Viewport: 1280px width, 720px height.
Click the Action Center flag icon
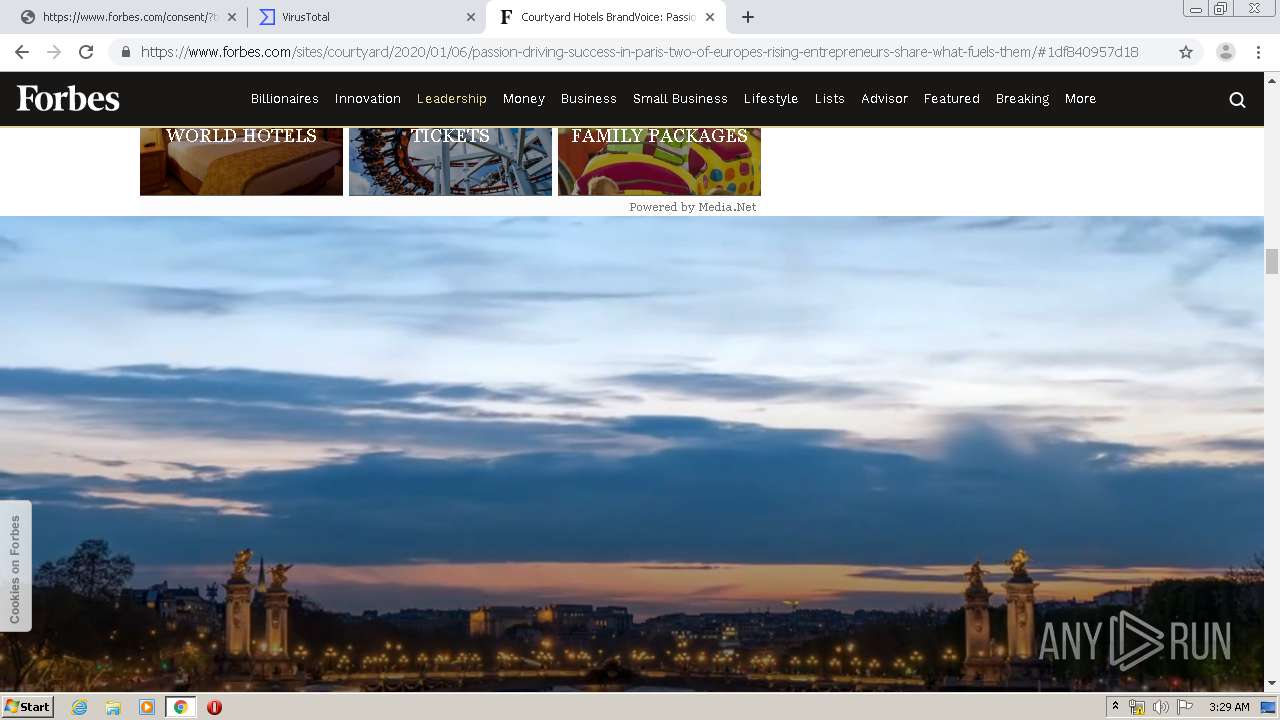[x=1185, y=707]
